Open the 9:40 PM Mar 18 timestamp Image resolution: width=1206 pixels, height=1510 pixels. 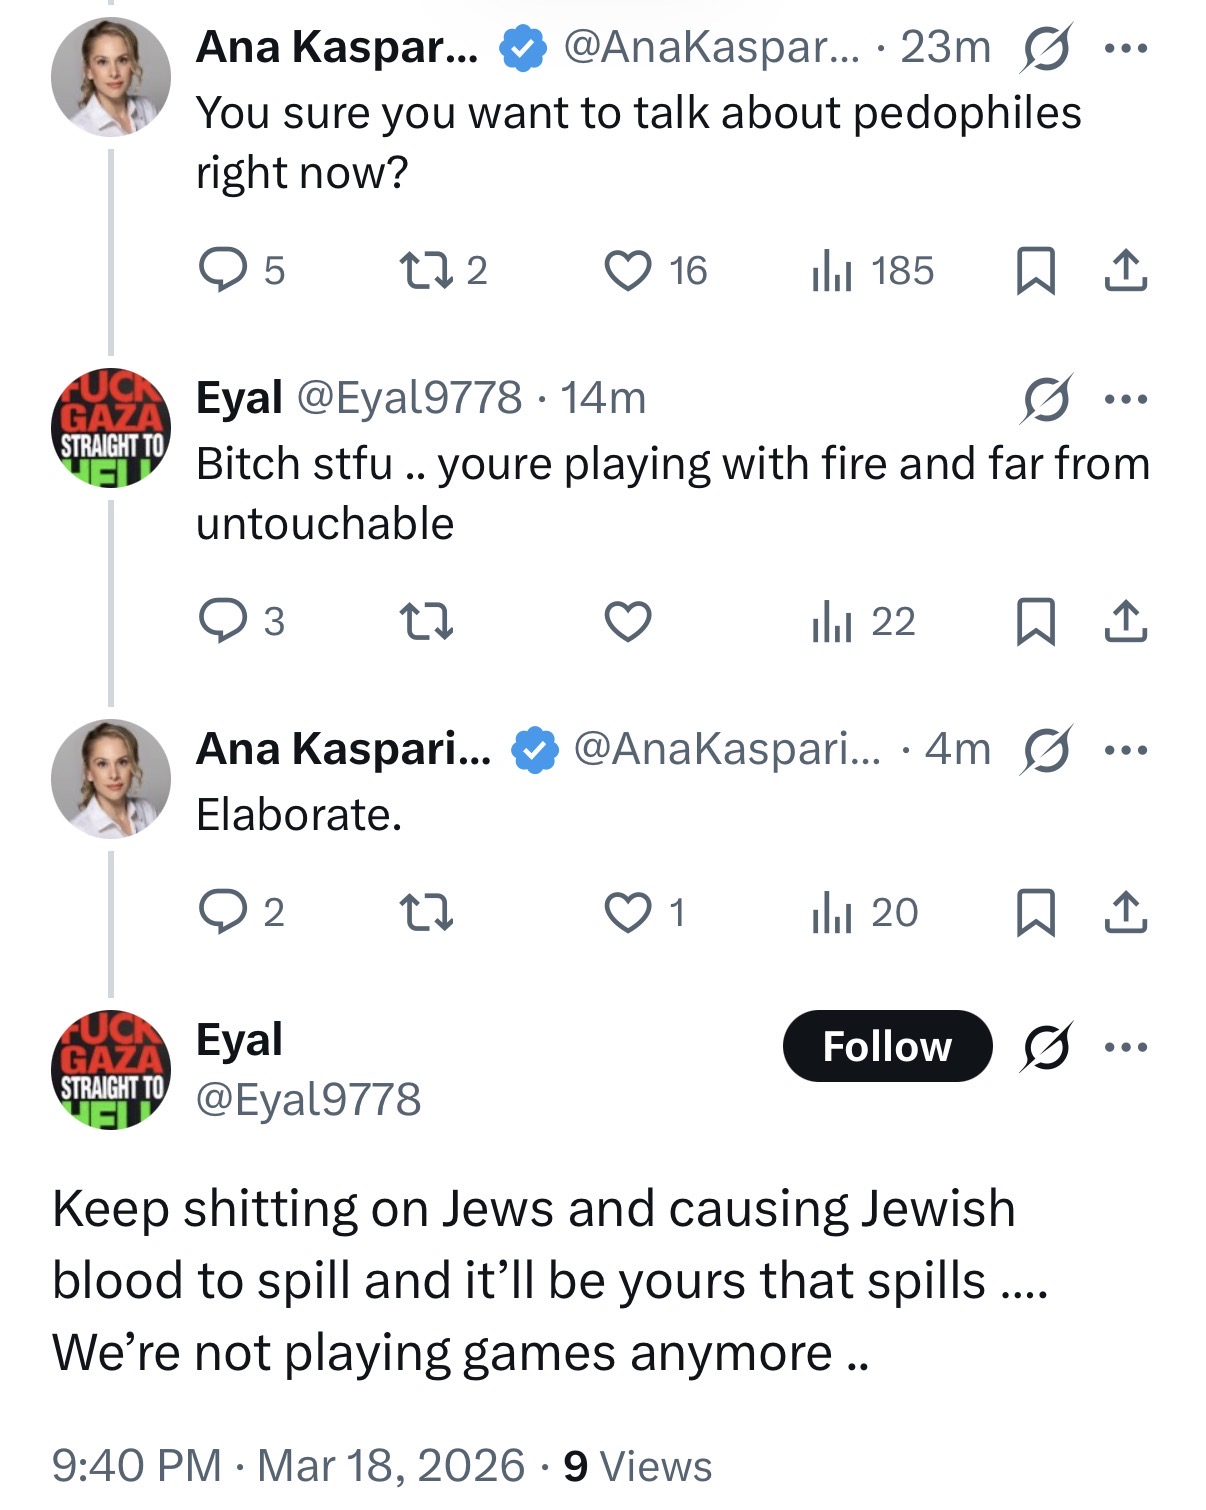288,1466
